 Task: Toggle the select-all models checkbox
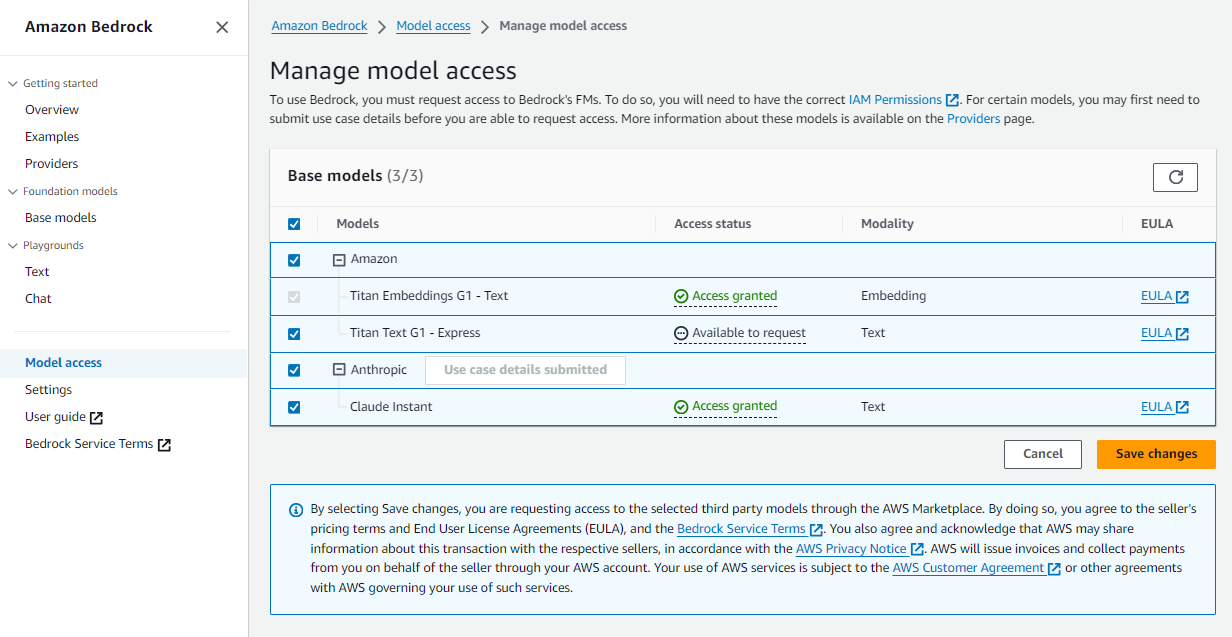(294, 224)
